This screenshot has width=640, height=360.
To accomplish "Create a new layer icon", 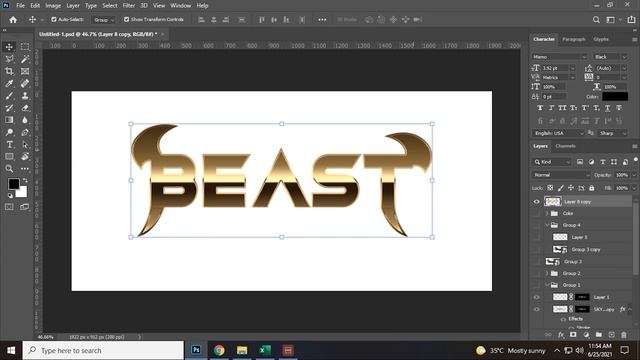I will tap(611, 335).
